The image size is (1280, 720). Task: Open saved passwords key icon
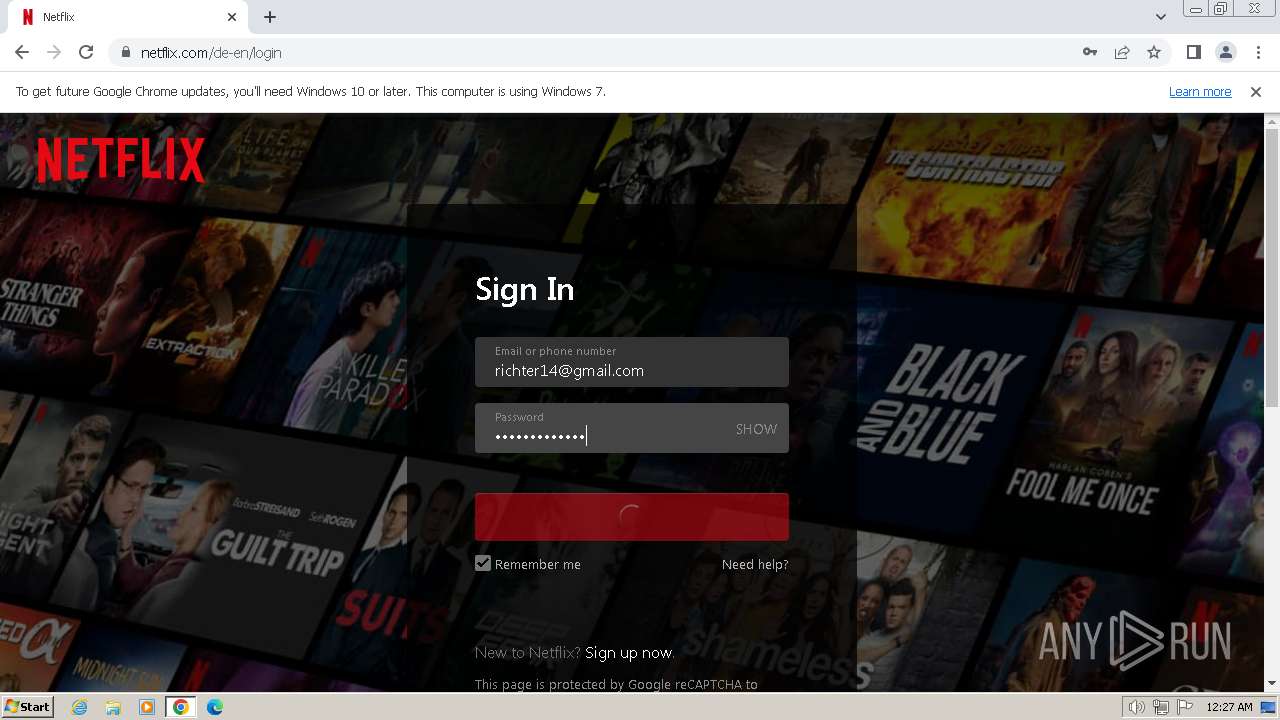(x=1090, y=52)
